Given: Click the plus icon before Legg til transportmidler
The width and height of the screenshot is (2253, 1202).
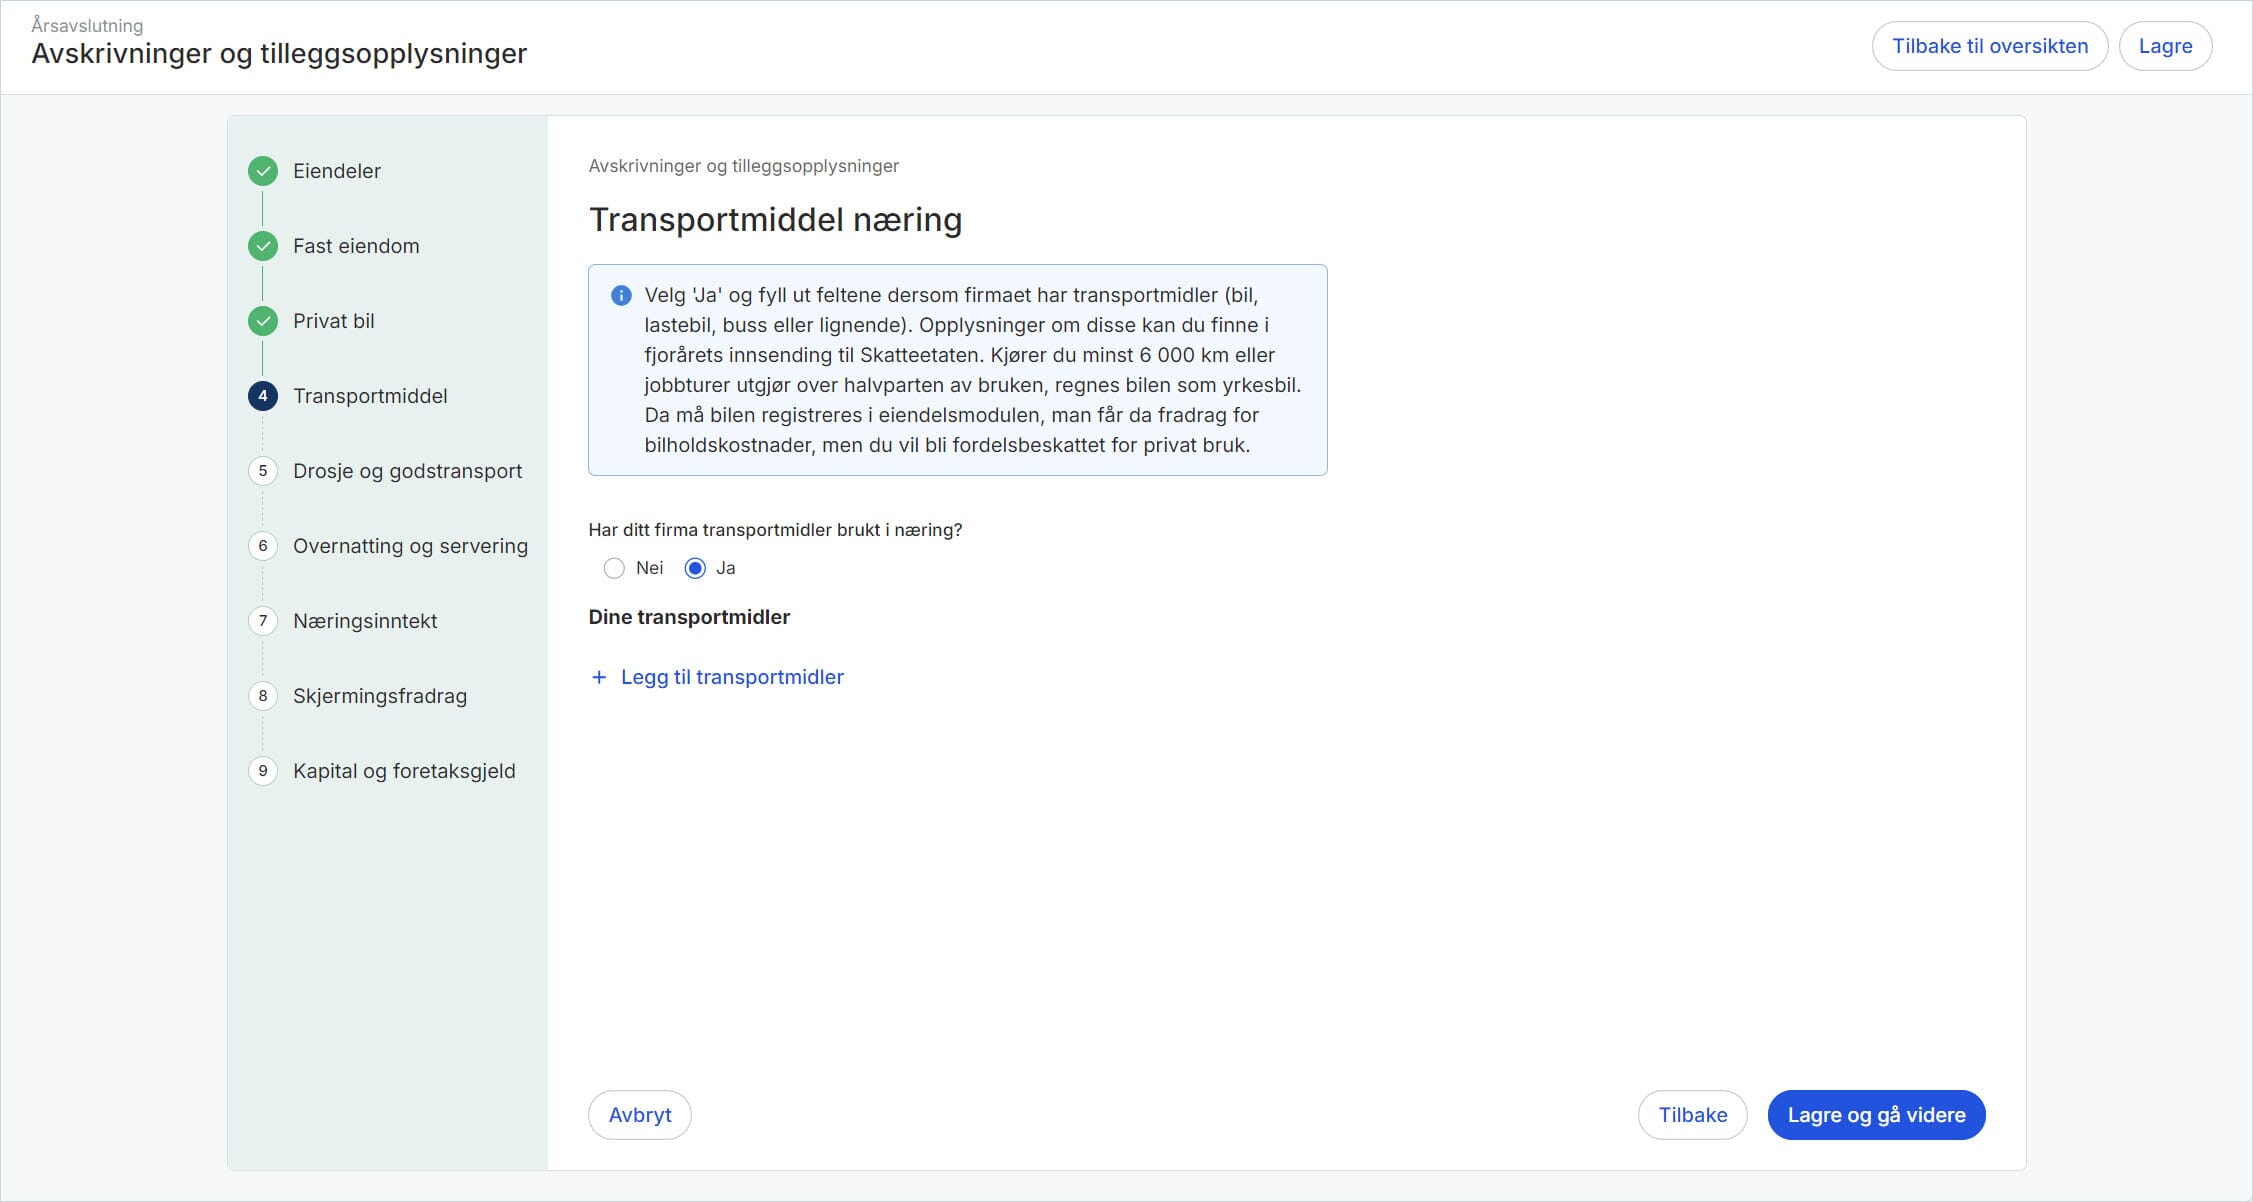Looking at the screenshot, I should coord(599,677).
